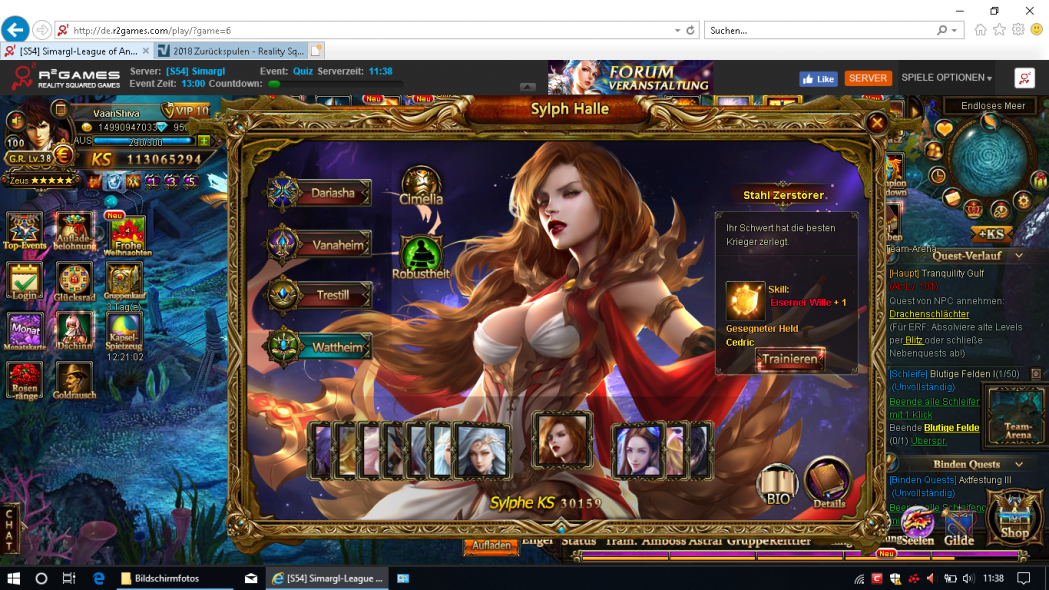Open the Spiele Optionen dropdown
The image size is (1049, 590).
pyautogui.click(x=946, y=78)
